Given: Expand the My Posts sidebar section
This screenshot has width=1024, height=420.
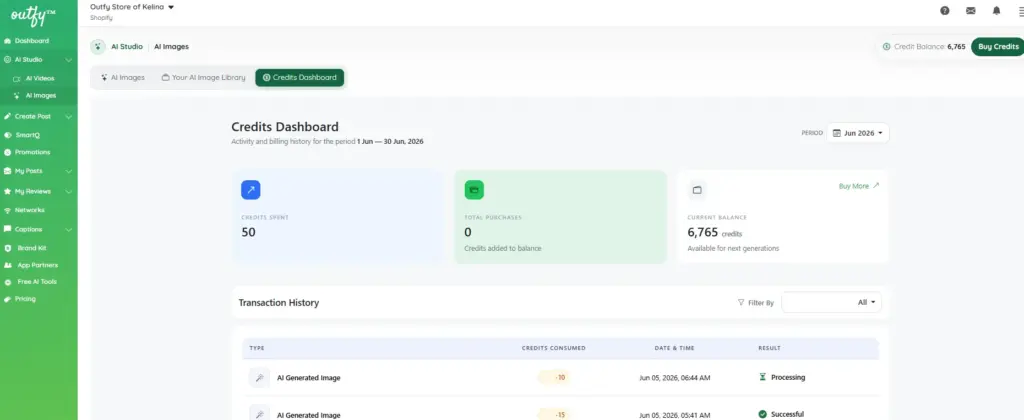Looking at the screenshot, I should pyautogui.click(x=69, y=171).
